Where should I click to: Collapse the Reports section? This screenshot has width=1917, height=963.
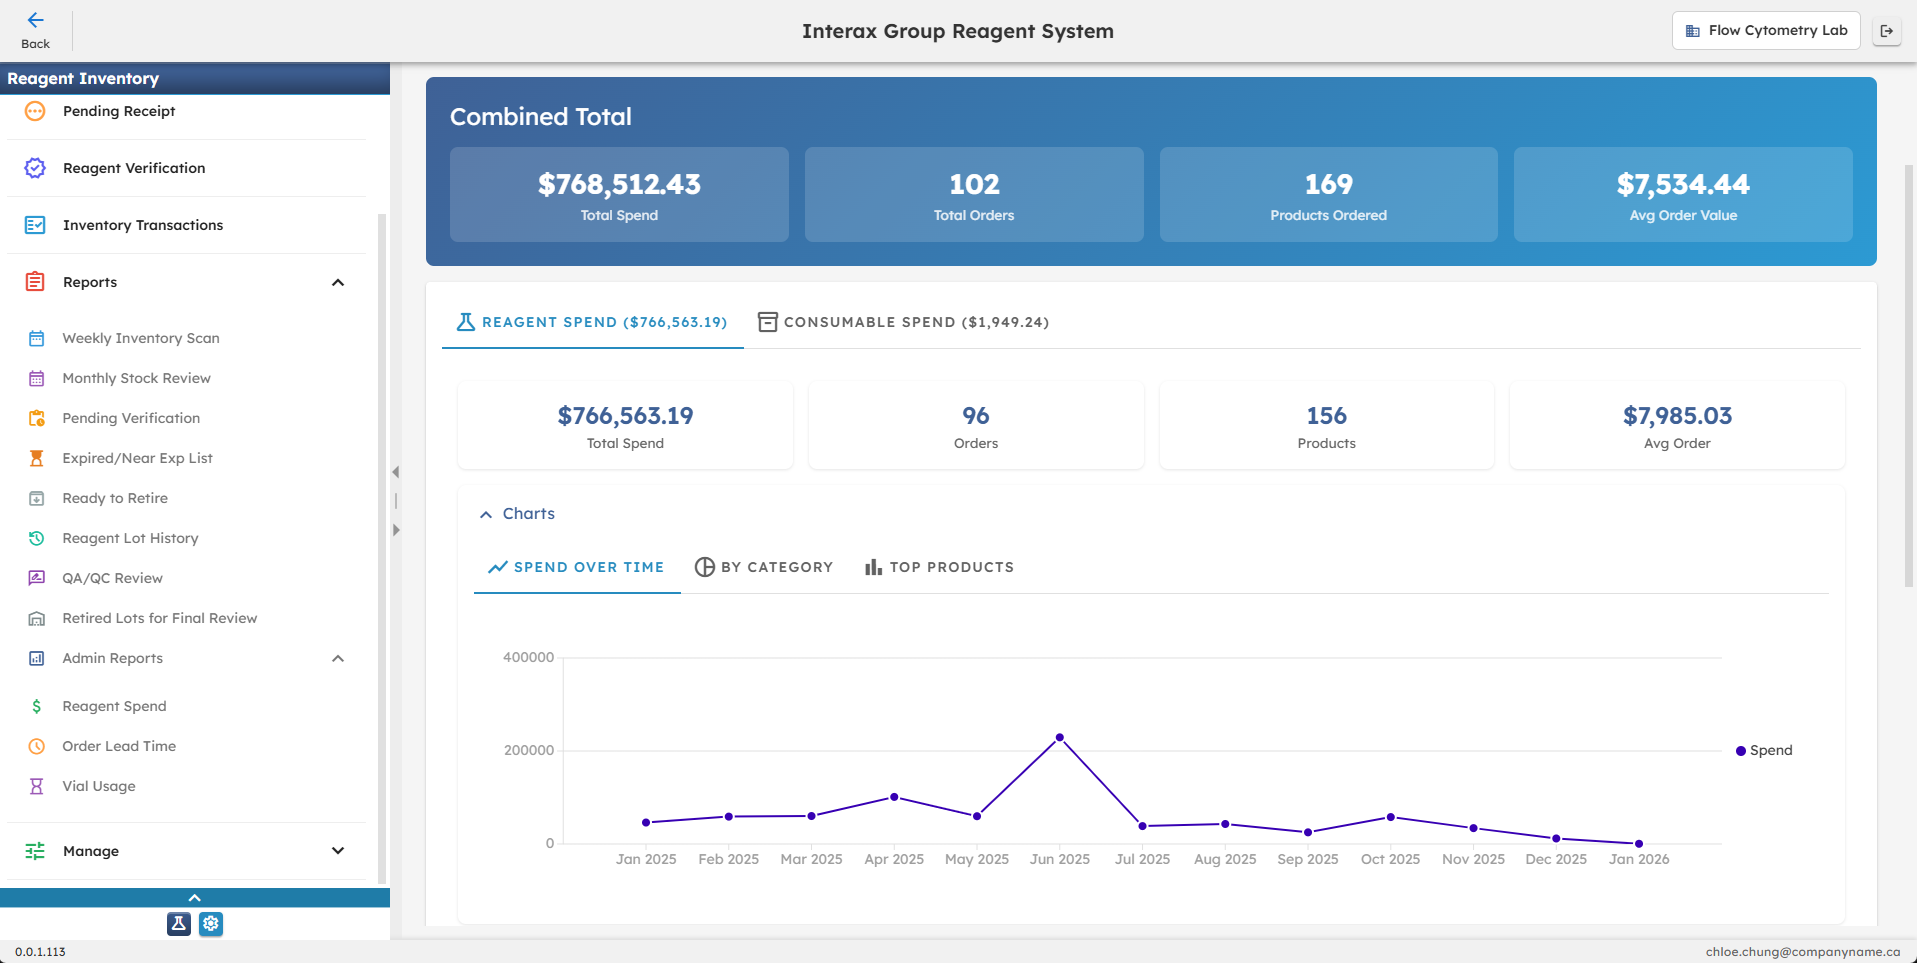[337, 281]
